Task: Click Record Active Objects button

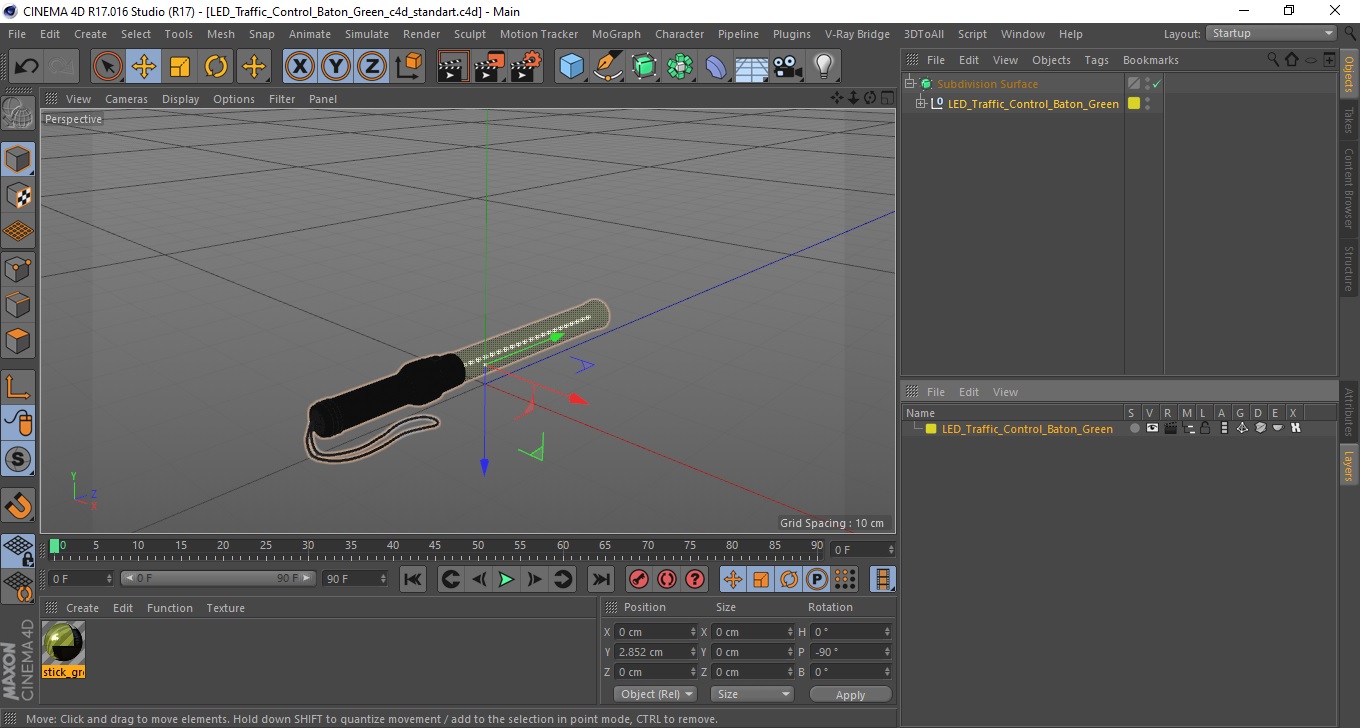Action: 638,579
